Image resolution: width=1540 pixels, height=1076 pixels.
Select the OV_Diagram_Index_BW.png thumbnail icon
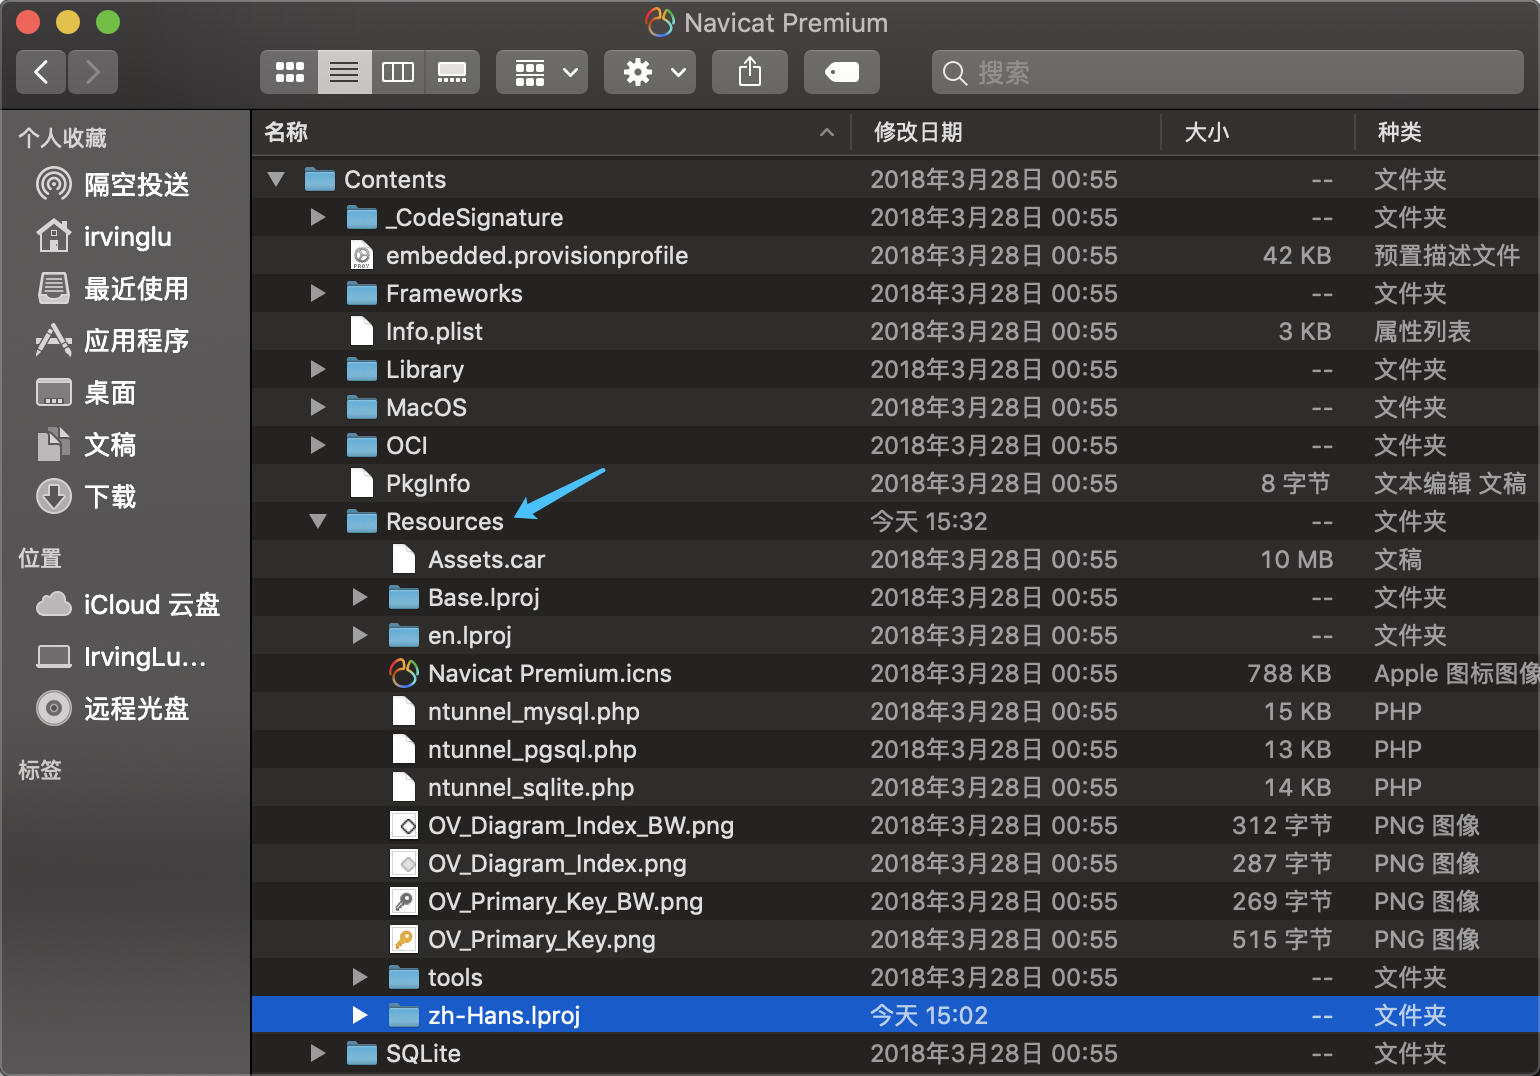[x=404, y=826]
